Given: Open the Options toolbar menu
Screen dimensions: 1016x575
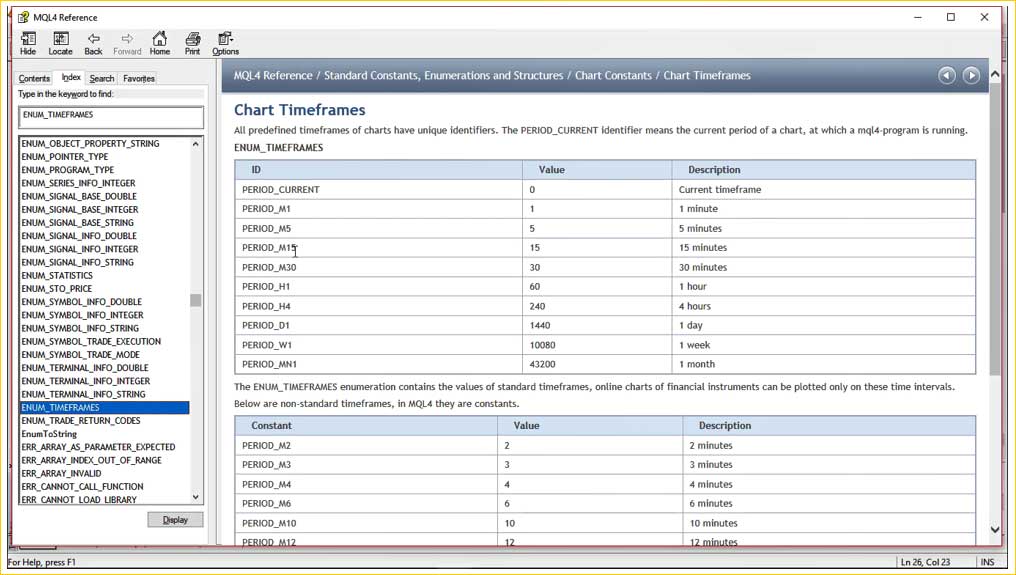Looking at the screenshot, I should [x=225, y=43].
